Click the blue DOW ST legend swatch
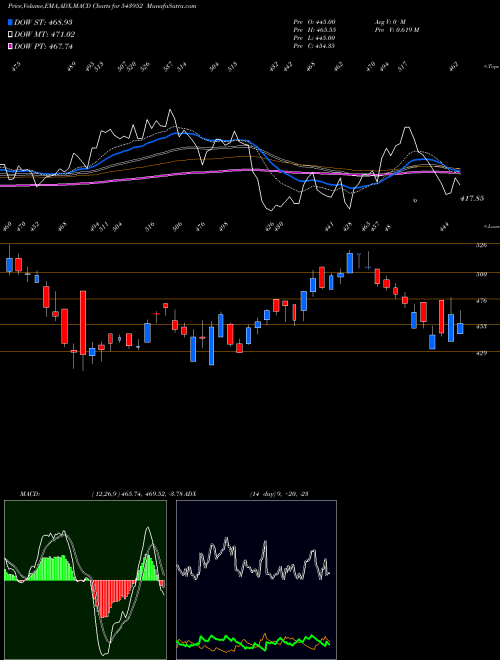The width and height of the screenshot is (500, 660). (x=10, y=22)
